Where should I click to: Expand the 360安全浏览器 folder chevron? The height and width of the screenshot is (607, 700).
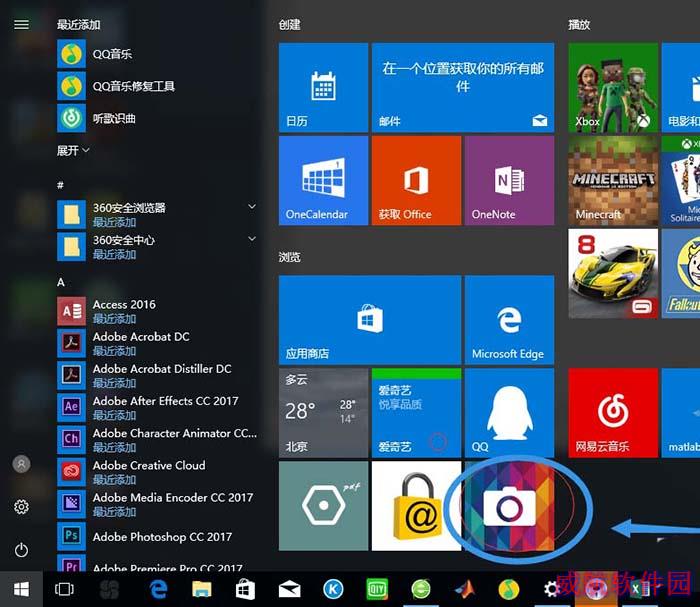coord(252,207)
